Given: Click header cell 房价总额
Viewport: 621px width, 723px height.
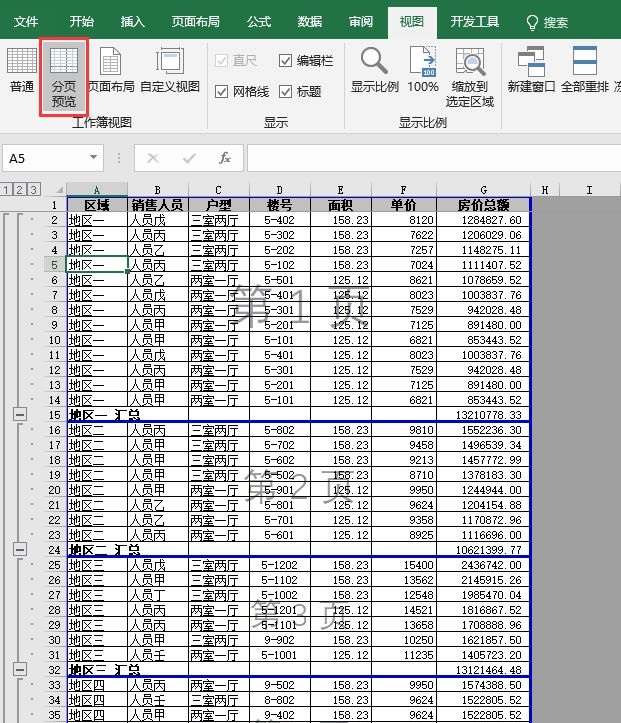Looking at the screenshot, I should tap(484, 205).
